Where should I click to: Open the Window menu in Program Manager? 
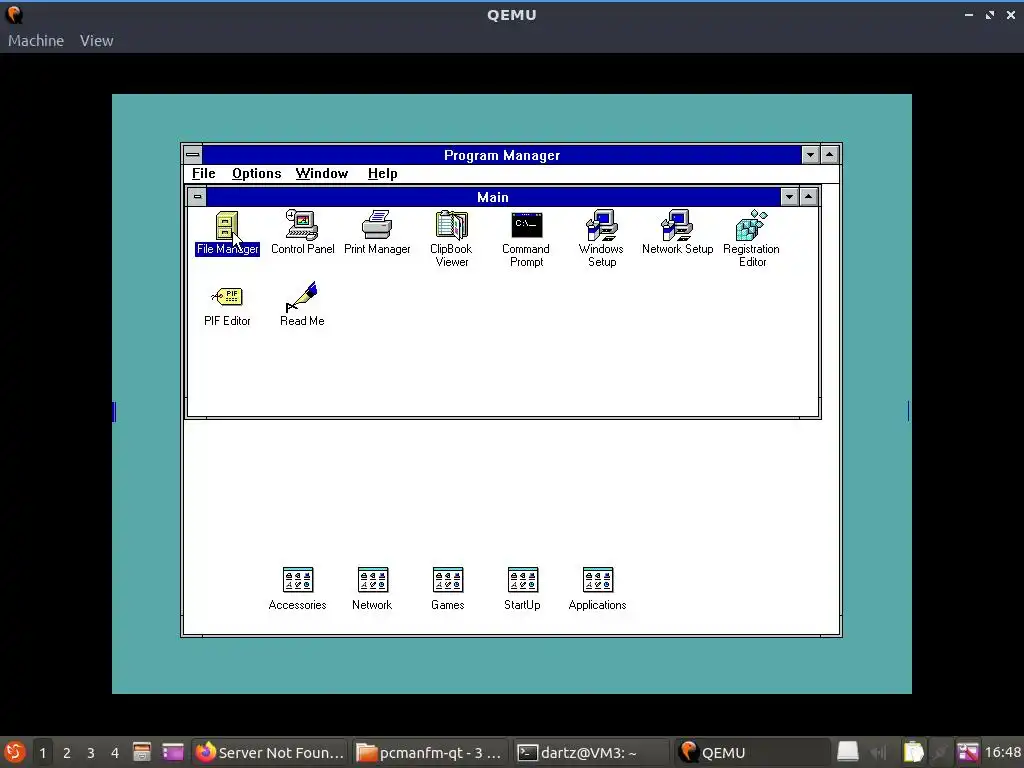click(322, 174)
